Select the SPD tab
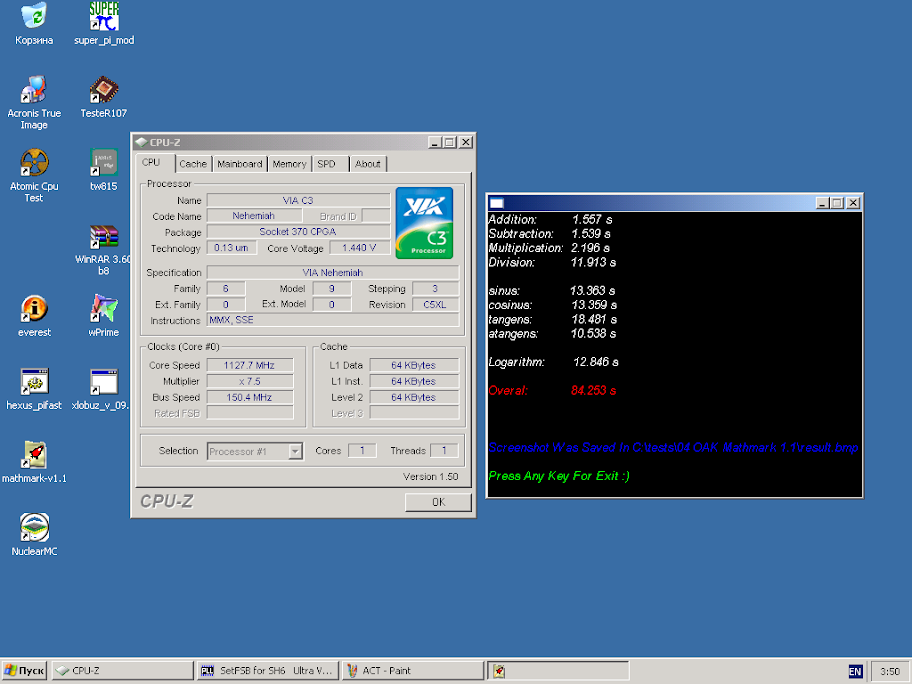 (327, 164)
